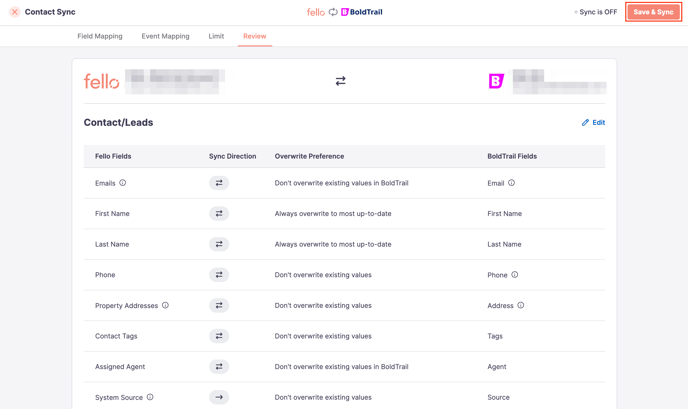Click the Sync Direction column header
This screenshot has width=688, height=409.
pyautogui.click(x=233, y=156)
